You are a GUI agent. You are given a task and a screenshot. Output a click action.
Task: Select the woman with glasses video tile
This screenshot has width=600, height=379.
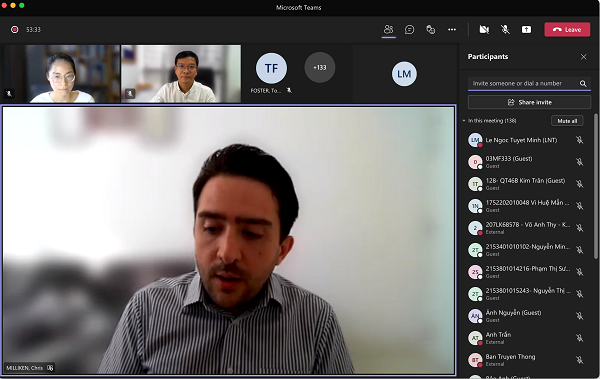click(60, 74)
